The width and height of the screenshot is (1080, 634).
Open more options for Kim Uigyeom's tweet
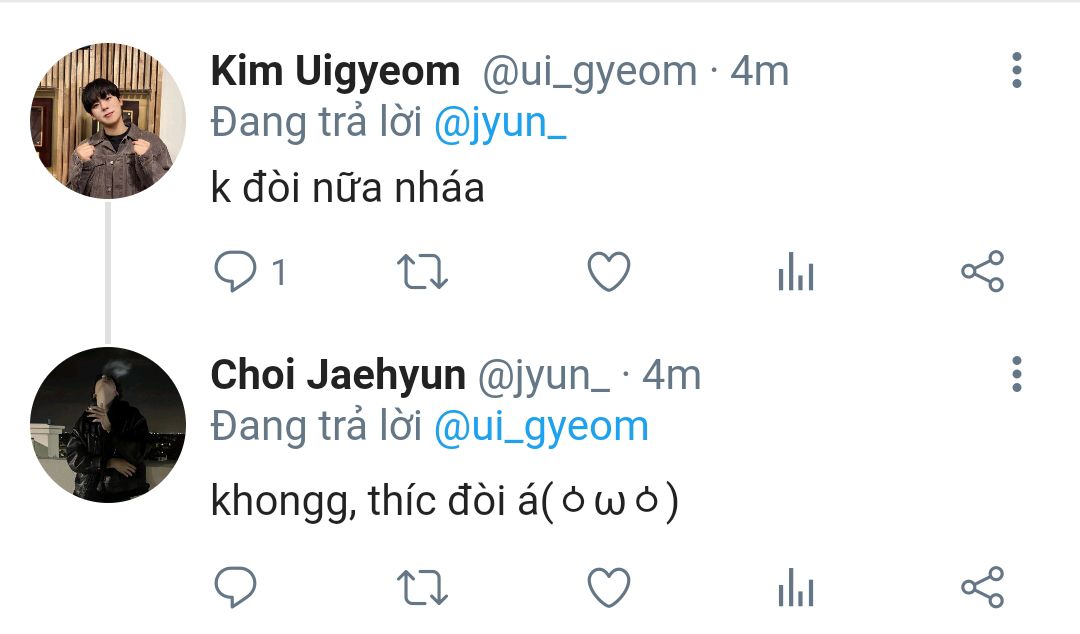click(x=1017, y=70)
